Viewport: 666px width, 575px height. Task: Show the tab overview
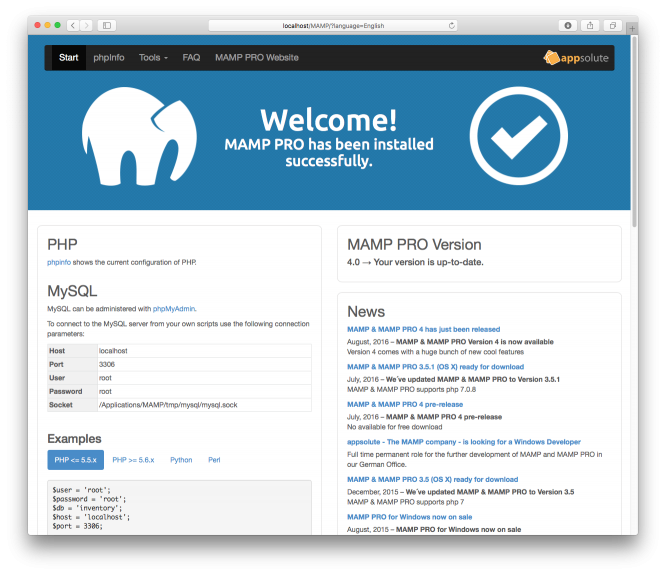pyautogui.click(x=612, y=25)
